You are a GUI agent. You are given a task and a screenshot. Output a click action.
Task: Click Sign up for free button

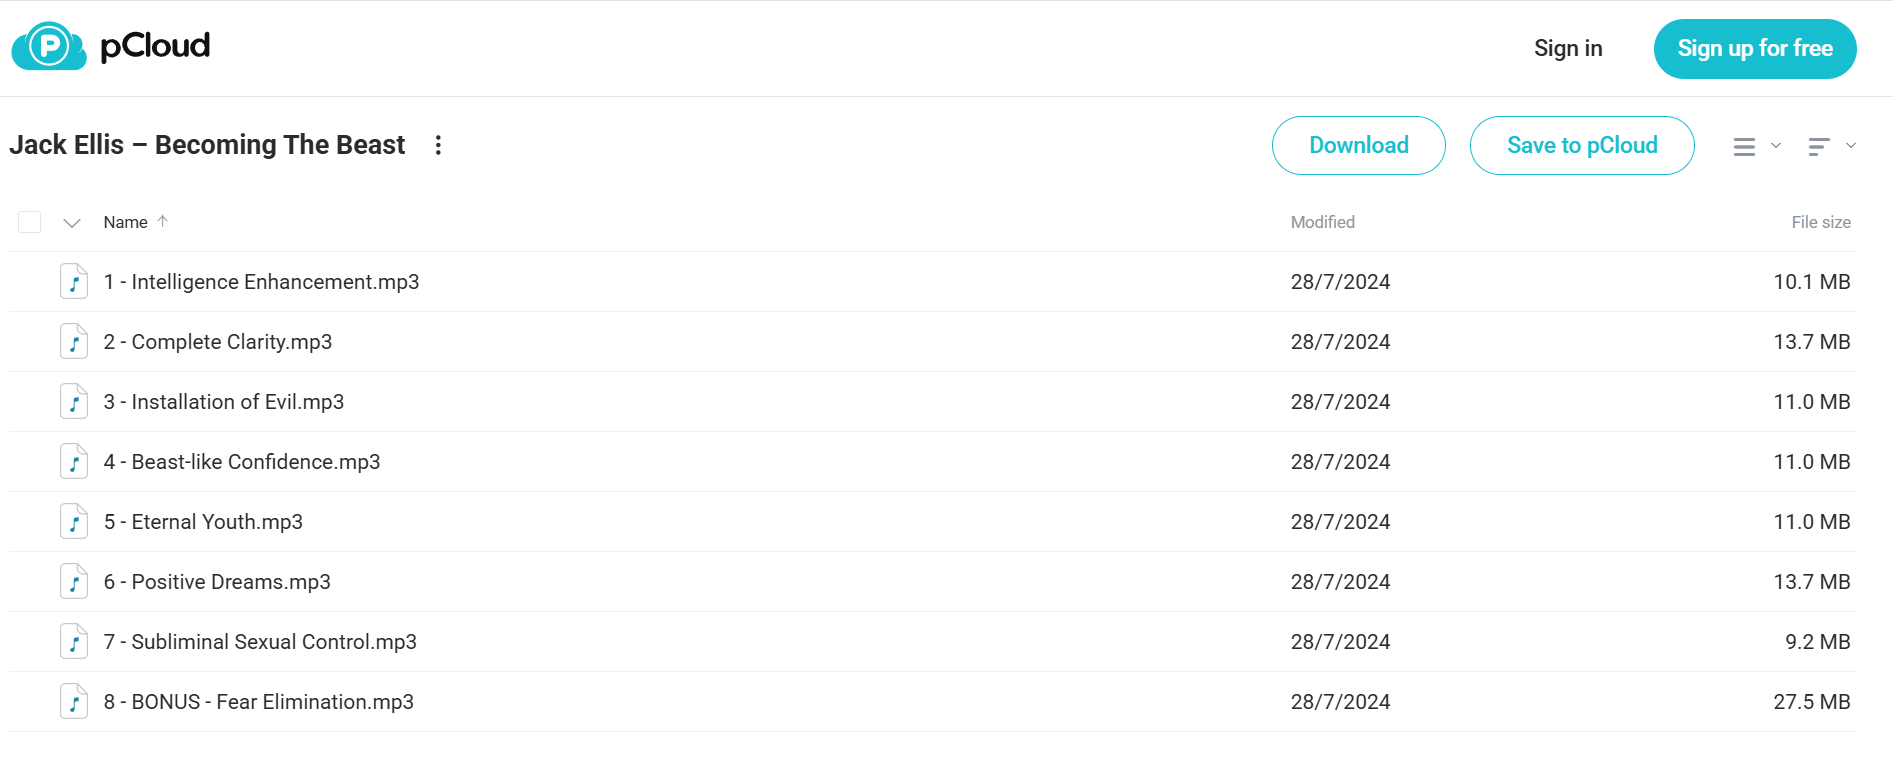(1755, 49)
